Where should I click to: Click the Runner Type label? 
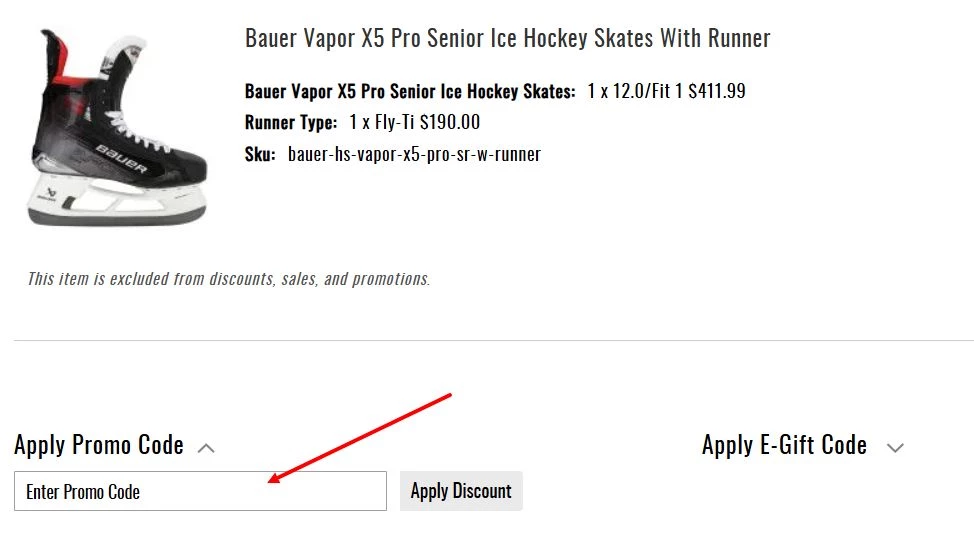[291, 123]
